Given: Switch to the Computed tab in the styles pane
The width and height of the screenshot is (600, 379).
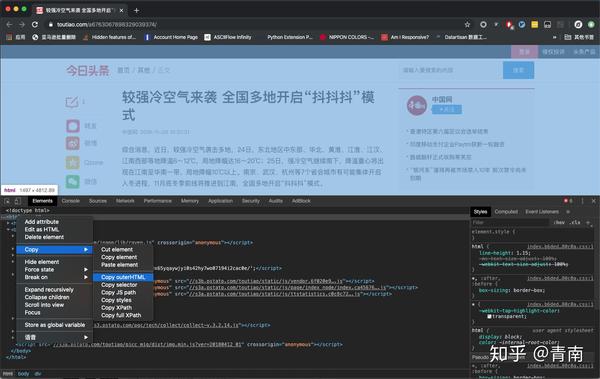Looking at the screenshot, I should click(x=506, y=212).
